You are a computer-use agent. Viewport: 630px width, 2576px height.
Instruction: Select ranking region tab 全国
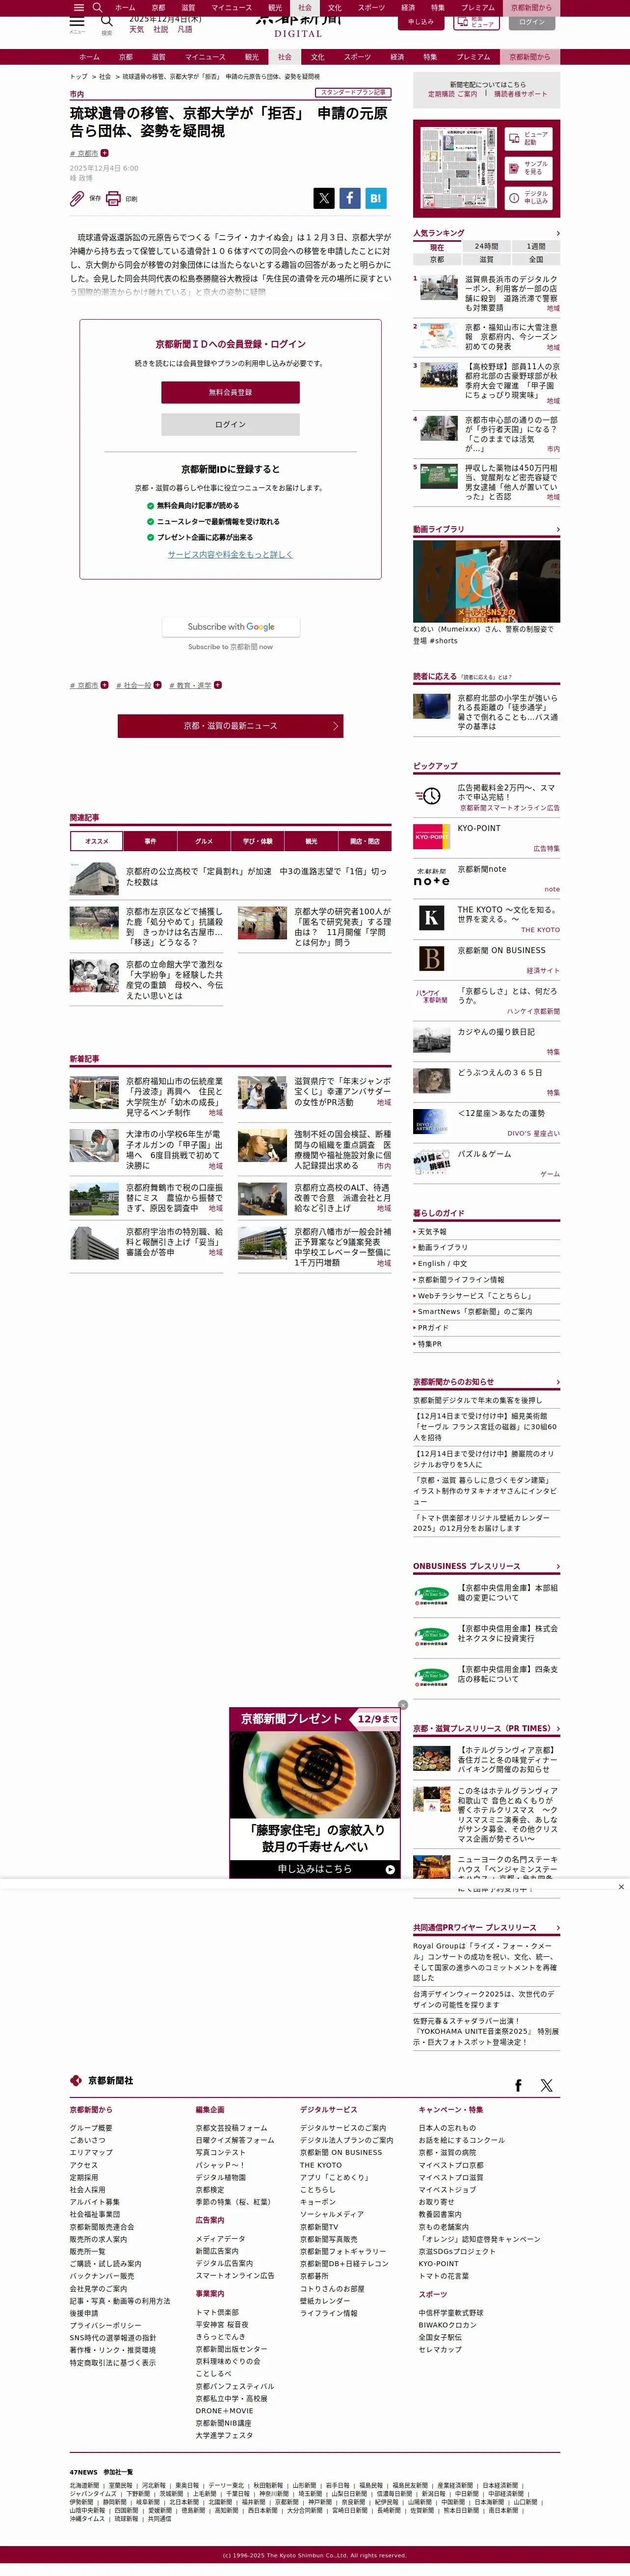pos(536,259)
